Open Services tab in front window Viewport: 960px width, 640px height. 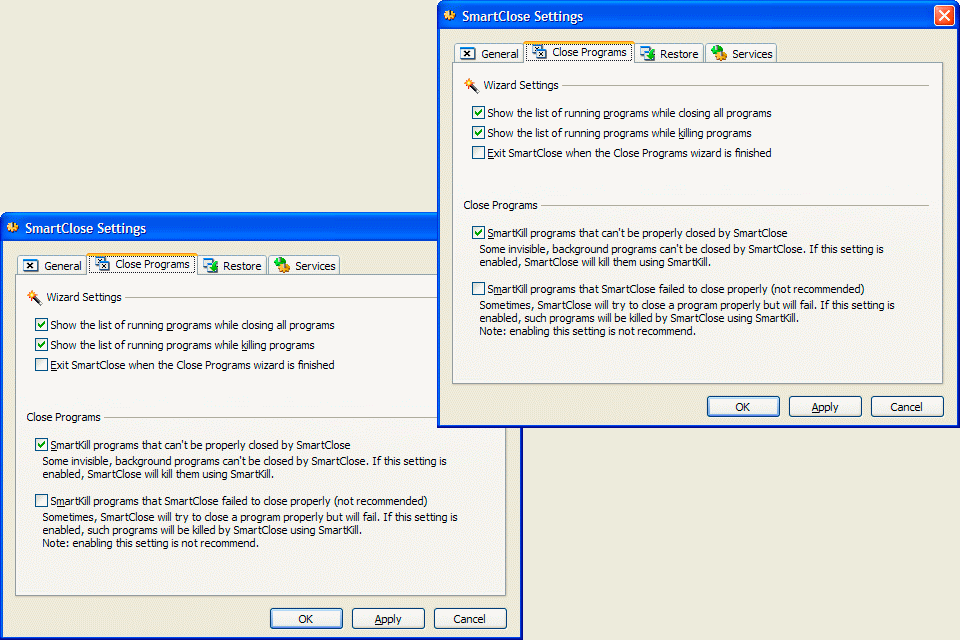(x=741, y=54)
